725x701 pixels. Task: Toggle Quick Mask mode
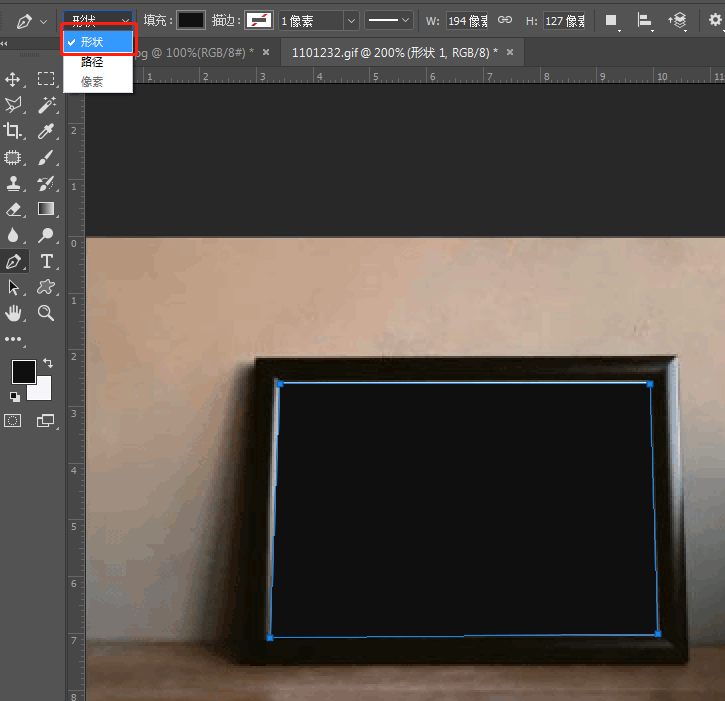(12, 420)
